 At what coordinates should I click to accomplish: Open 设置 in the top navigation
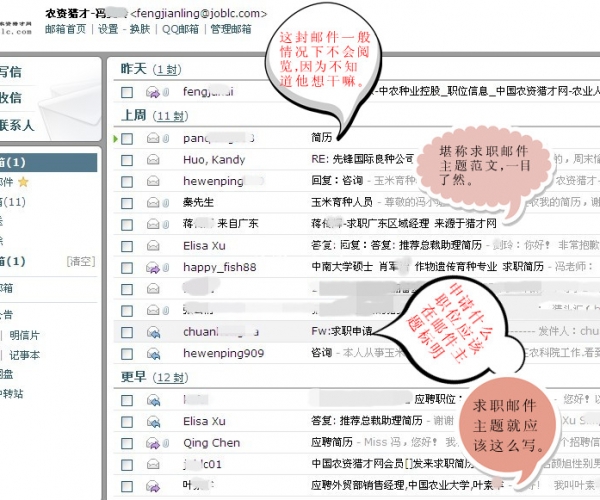coord(108,29)
